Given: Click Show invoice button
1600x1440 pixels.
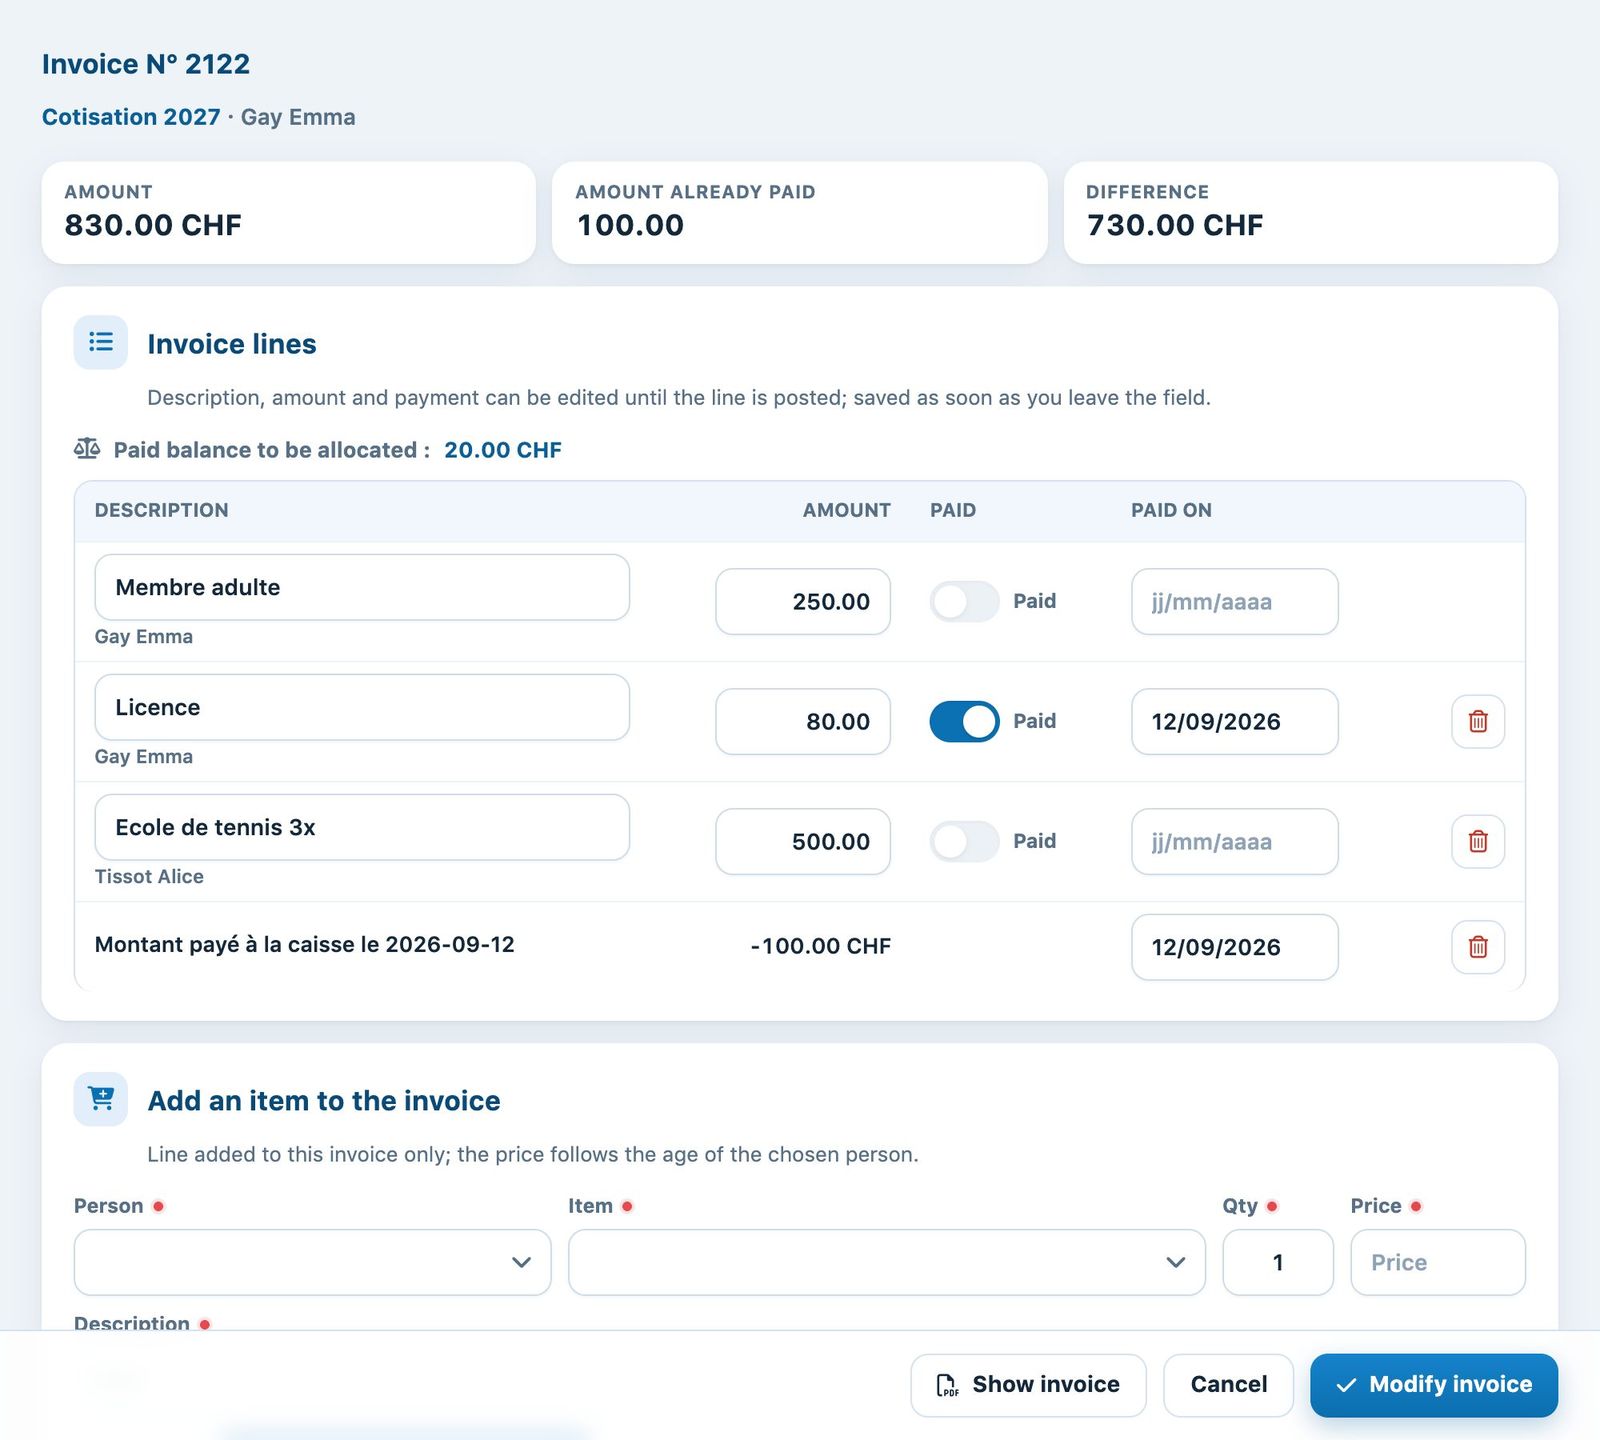Looking at the screenshot, I should 1028,1385.
